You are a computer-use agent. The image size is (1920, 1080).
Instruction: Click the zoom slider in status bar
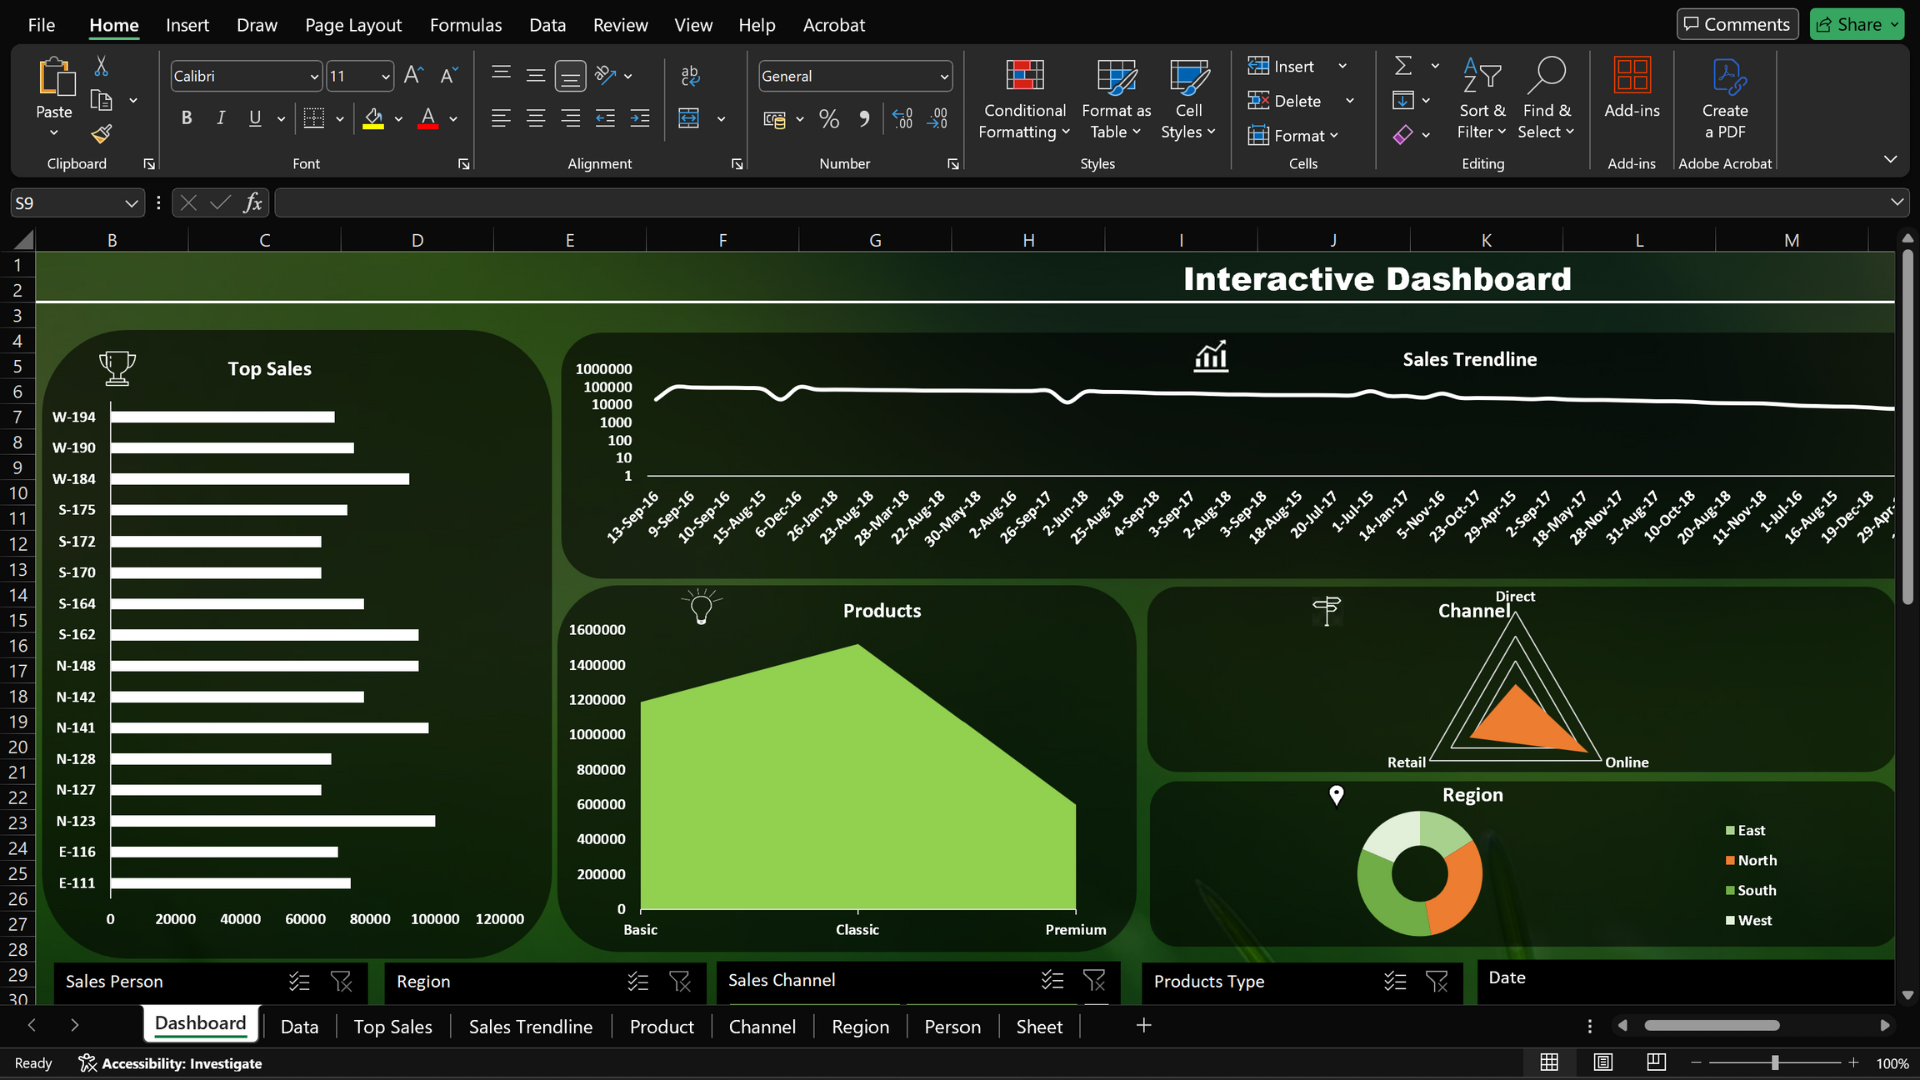1774,1063
